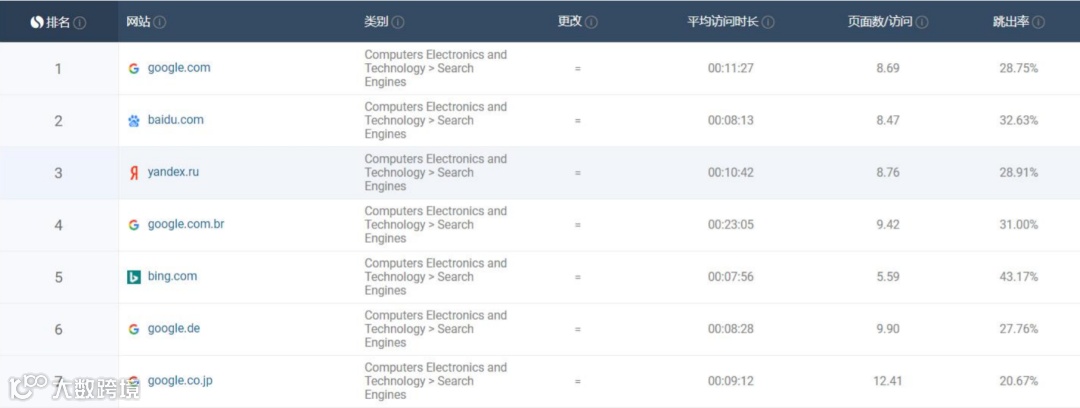Click rank number 5

(x=59, y=278)
